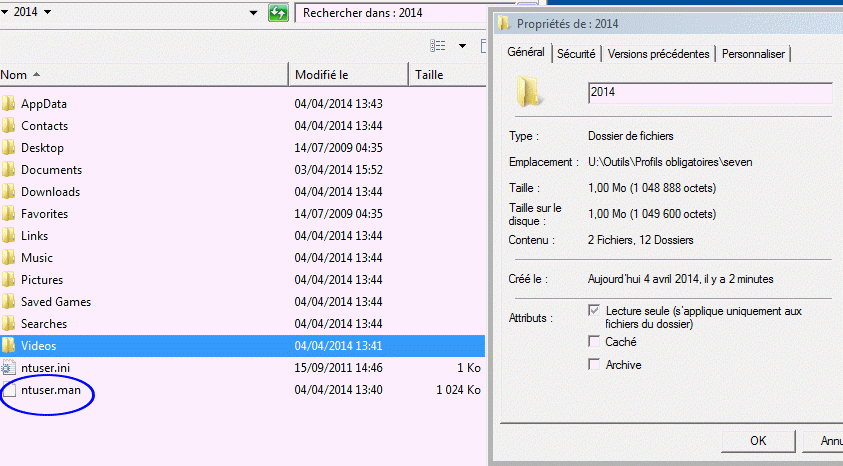
Task: Click the Videos folder name
Action: coord(39,346)
